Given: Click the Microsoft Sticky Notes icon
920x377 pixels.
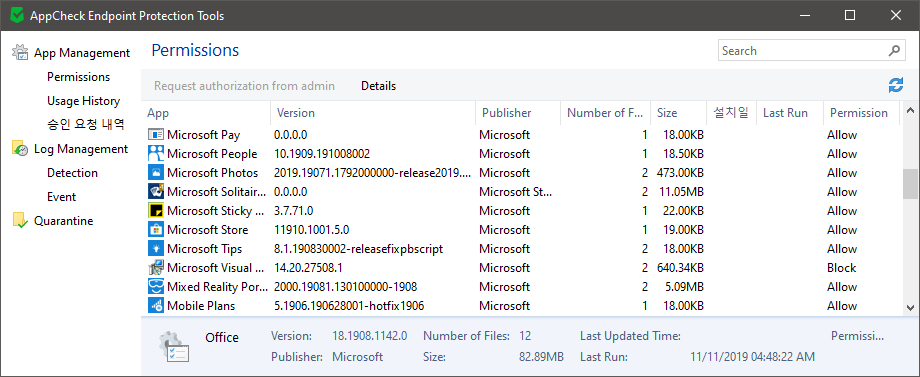Looking at the screenshot, I should tap(155, 210).
